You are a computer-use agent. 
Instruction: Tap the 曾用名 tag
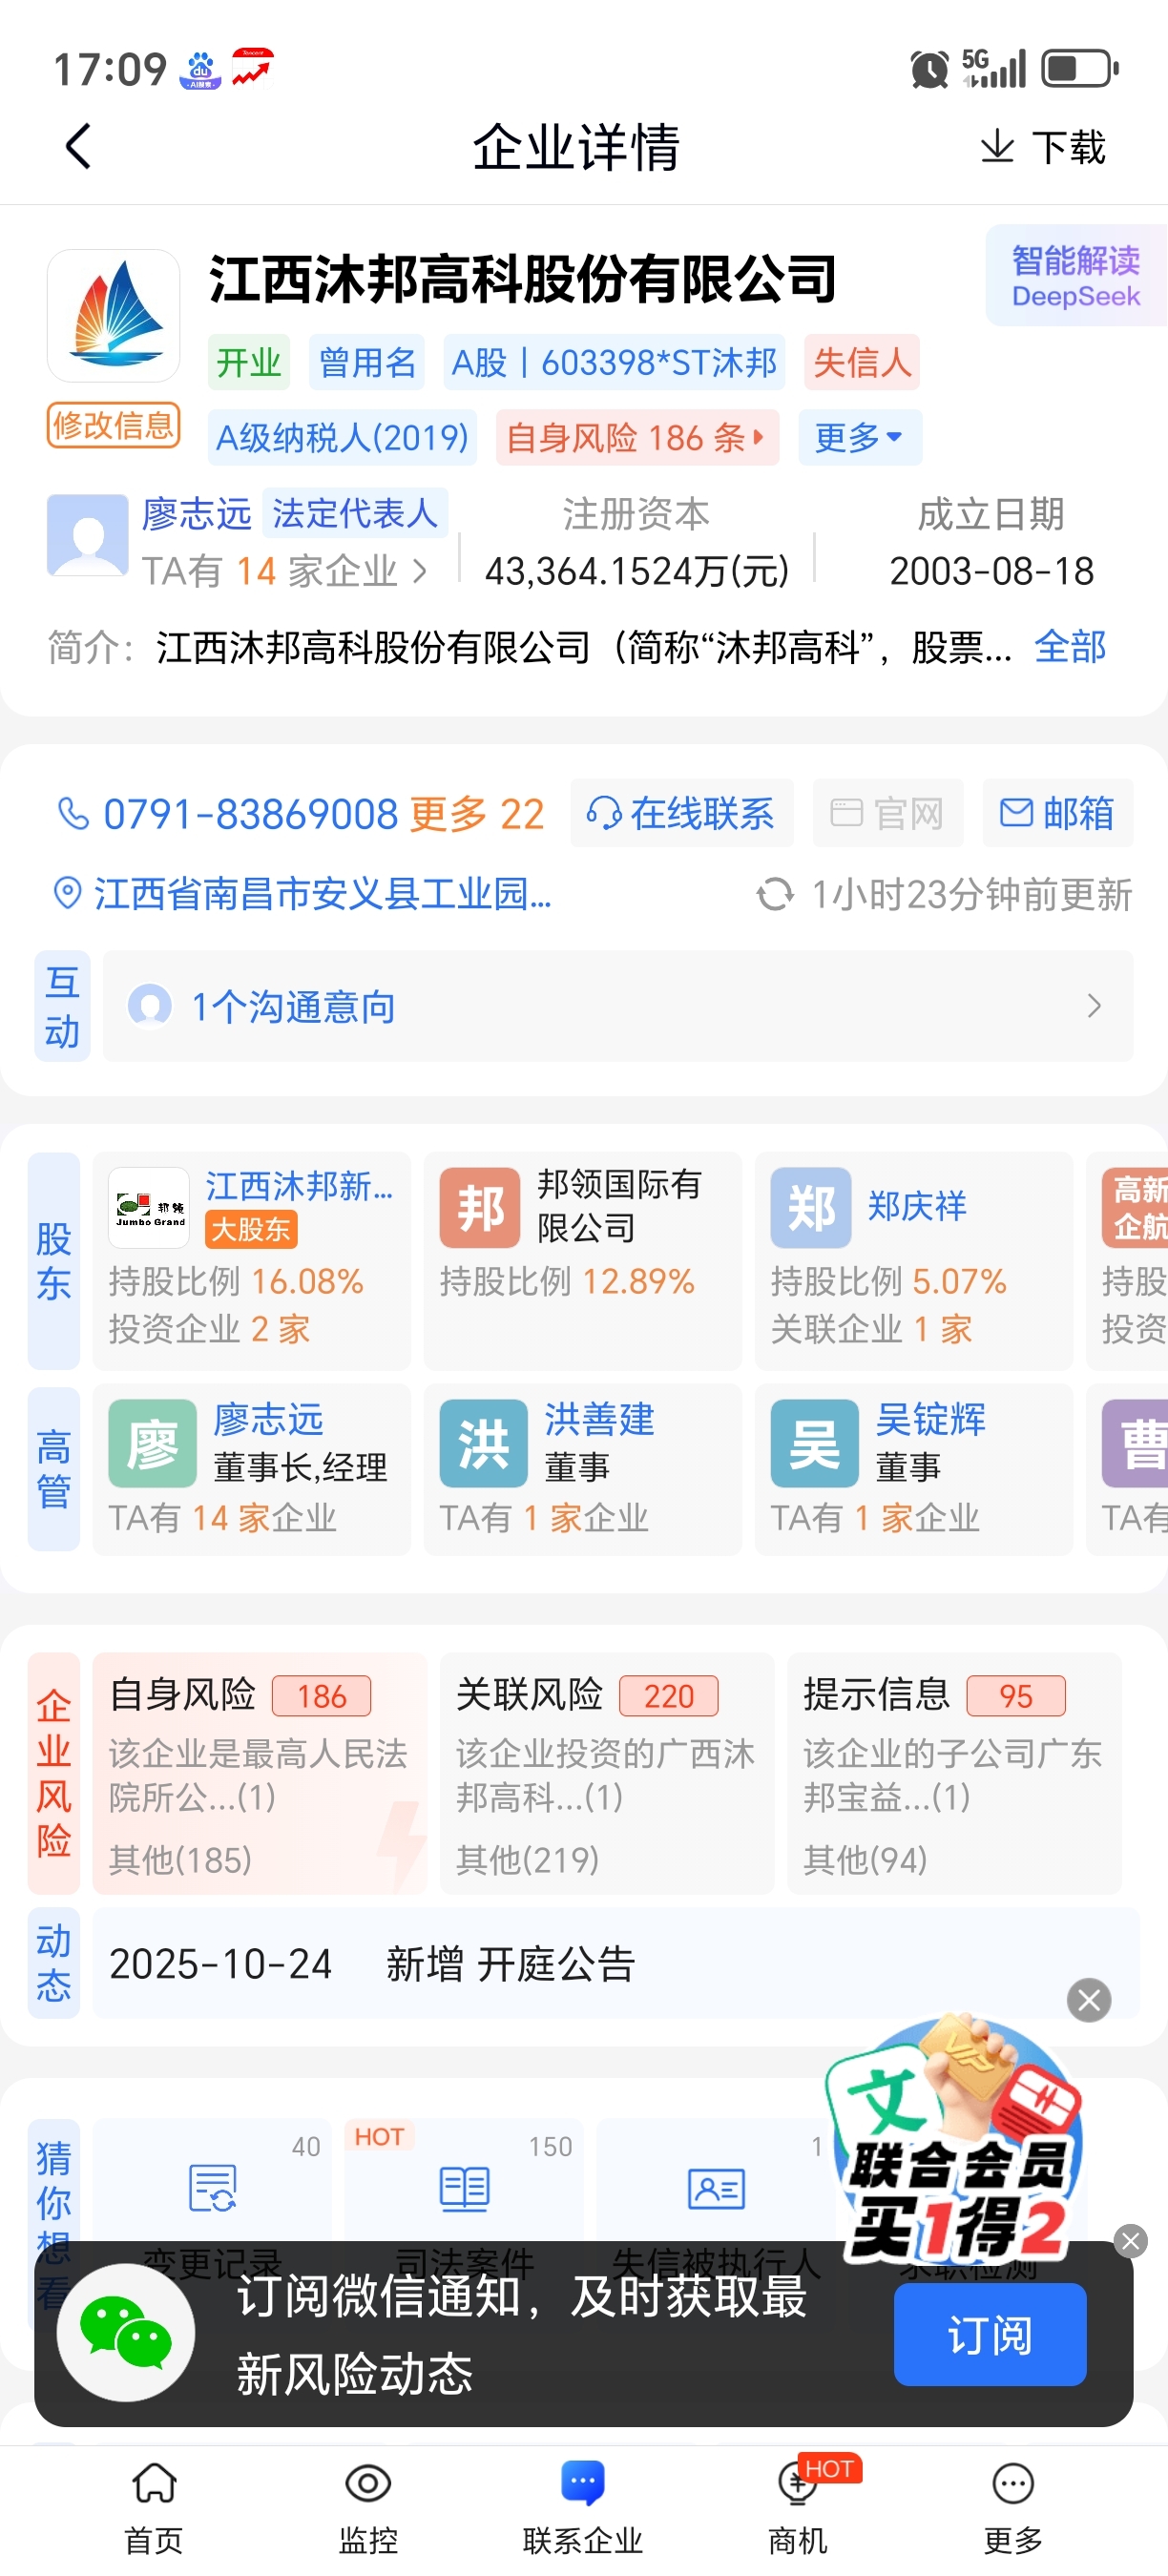pos(367,362)
